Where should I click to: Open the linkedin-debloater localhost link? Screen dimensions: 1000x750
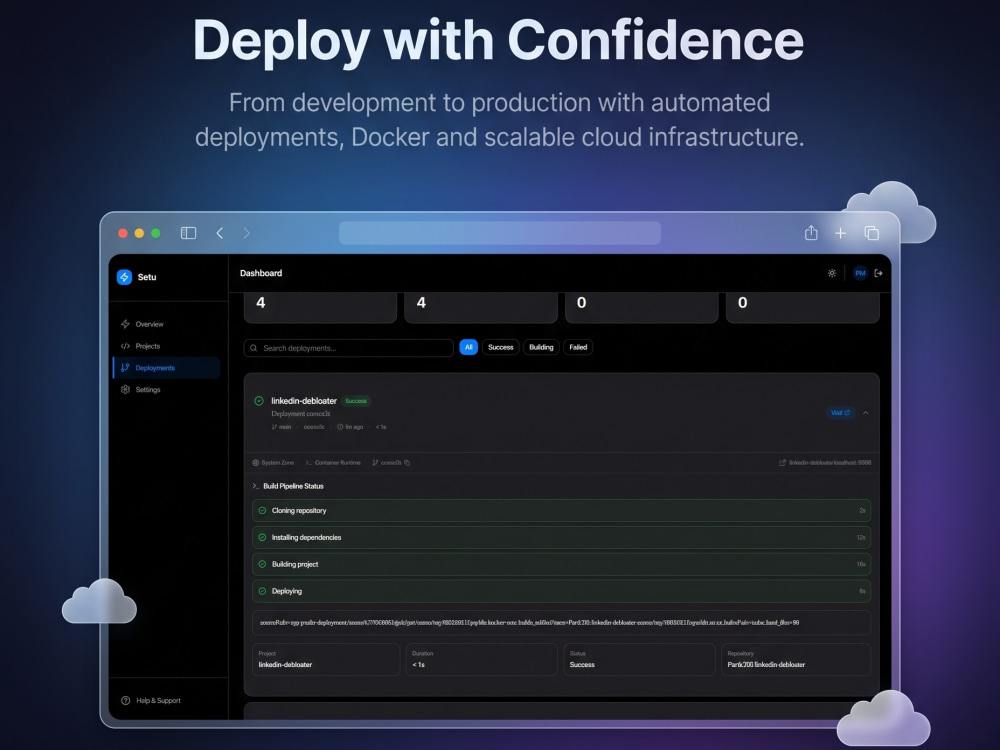[825, 462]
